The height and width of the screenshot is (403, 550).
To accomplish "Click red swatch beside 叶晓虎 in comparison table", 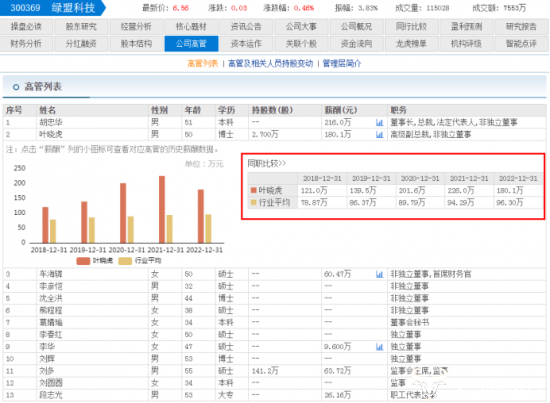I will (254, 190).
